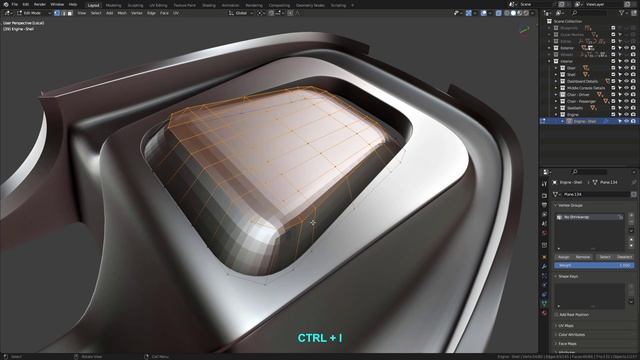Toggle snapping magnet icon
Image resolution: width=640 pixels, height=360 pixels.
pyautogui.click(x=271, y=13)
